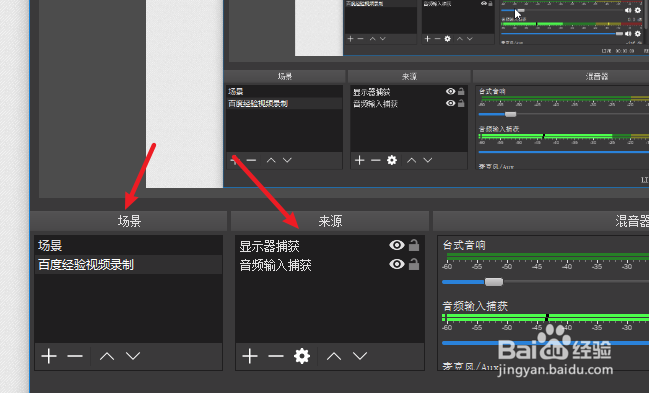The image size is (649, 393).
Task: Mute the upper mixer channel in smallest preview copy
Action: click(x=628, y=10)
